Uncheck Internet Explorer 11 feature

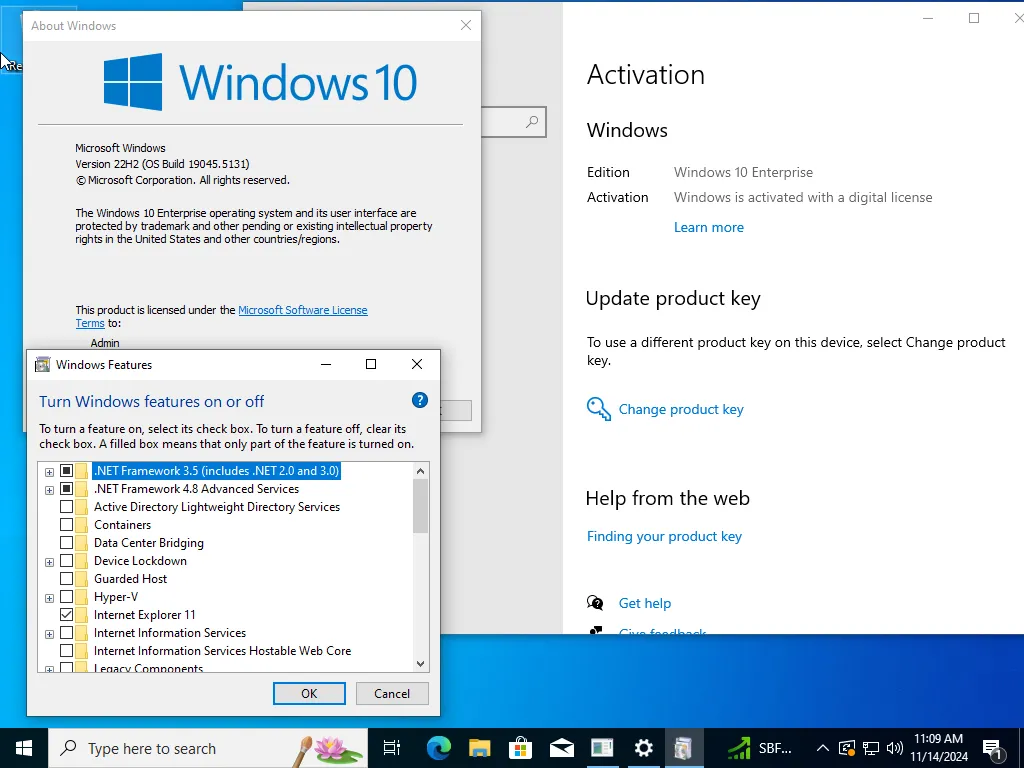coord(67,615)
